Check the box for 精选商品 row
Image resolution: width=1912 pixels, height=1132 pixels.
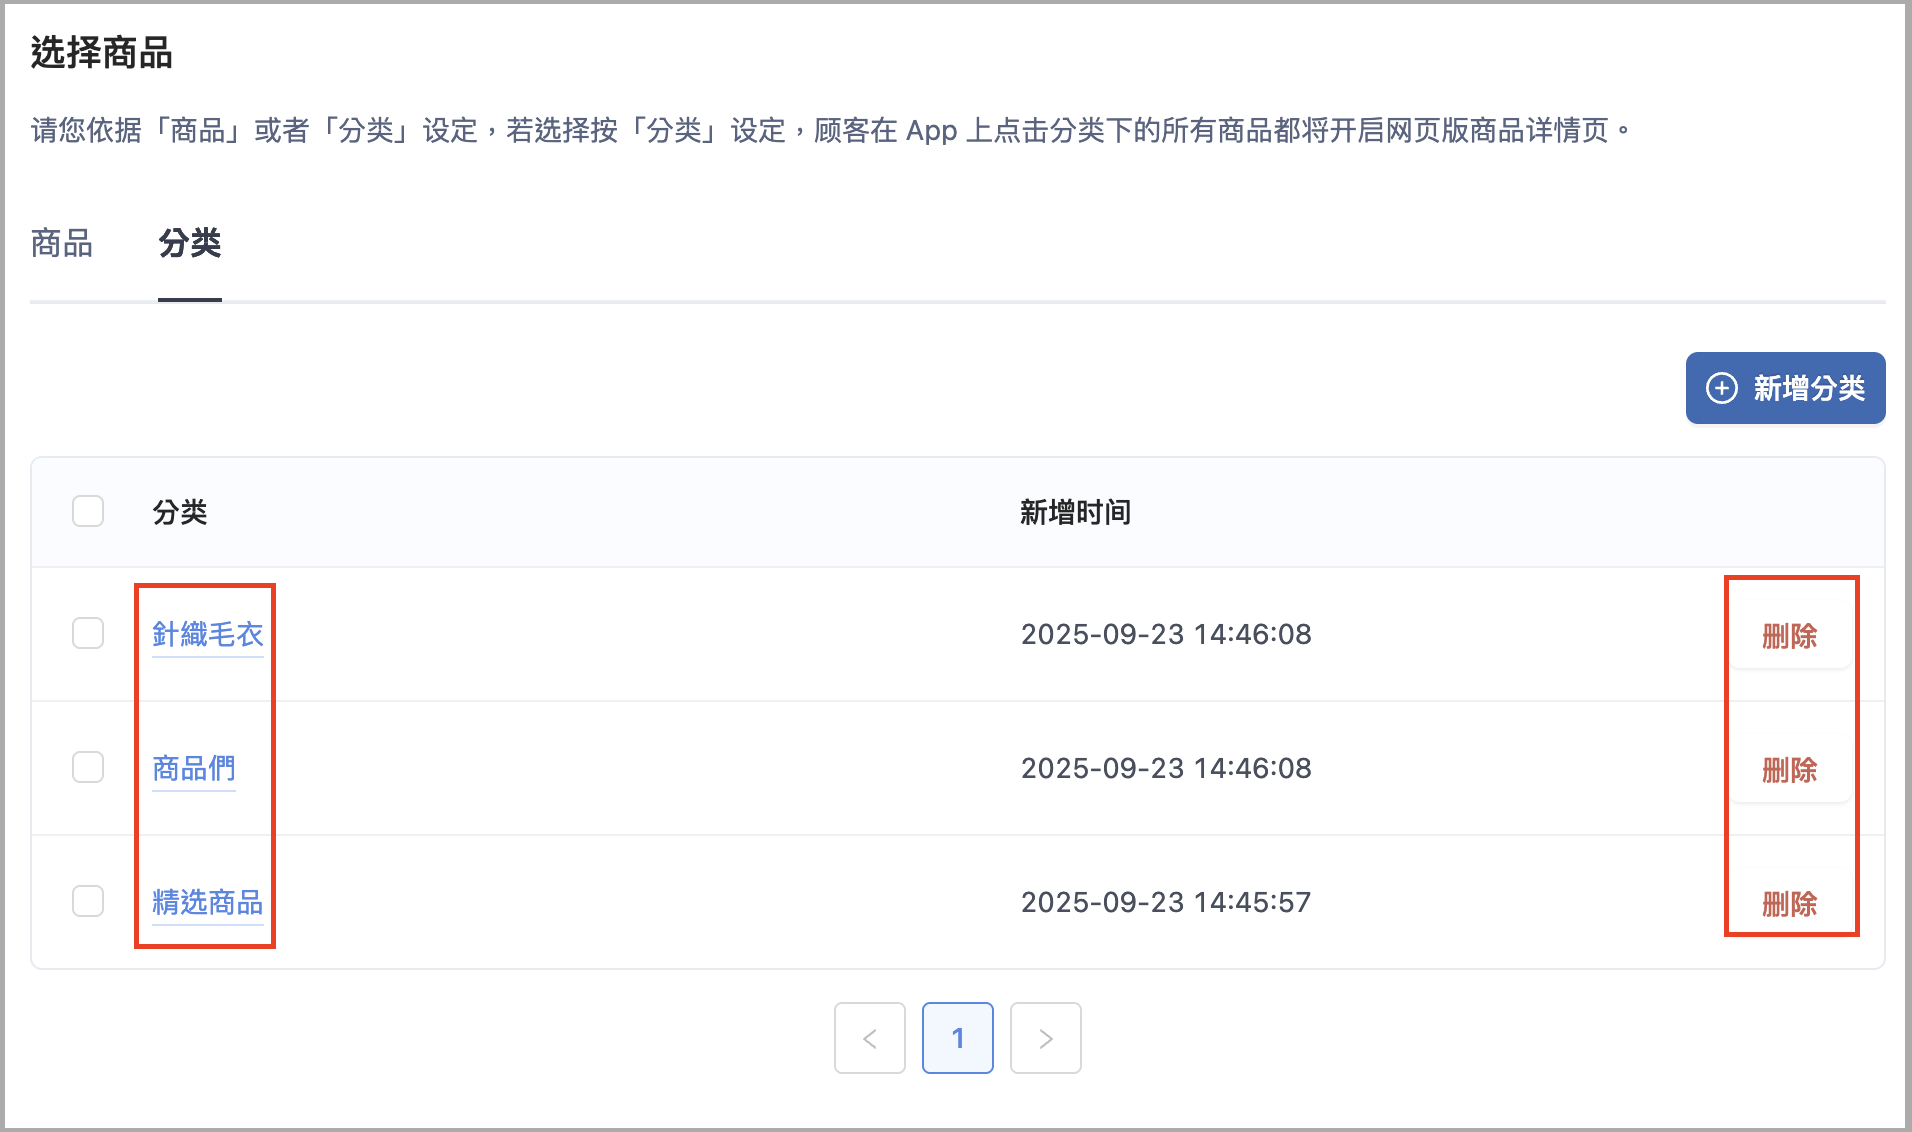tap(88, 901)
